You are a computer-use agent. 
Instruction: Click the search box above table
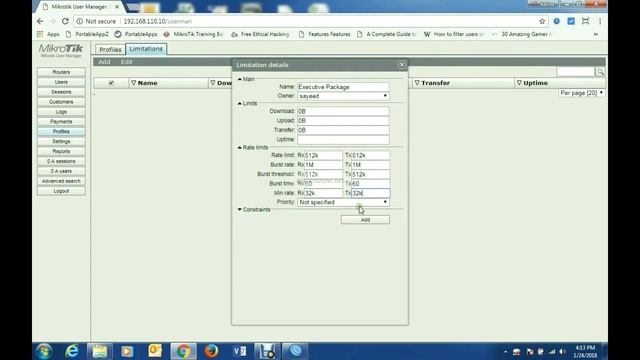tap(576, 72)
